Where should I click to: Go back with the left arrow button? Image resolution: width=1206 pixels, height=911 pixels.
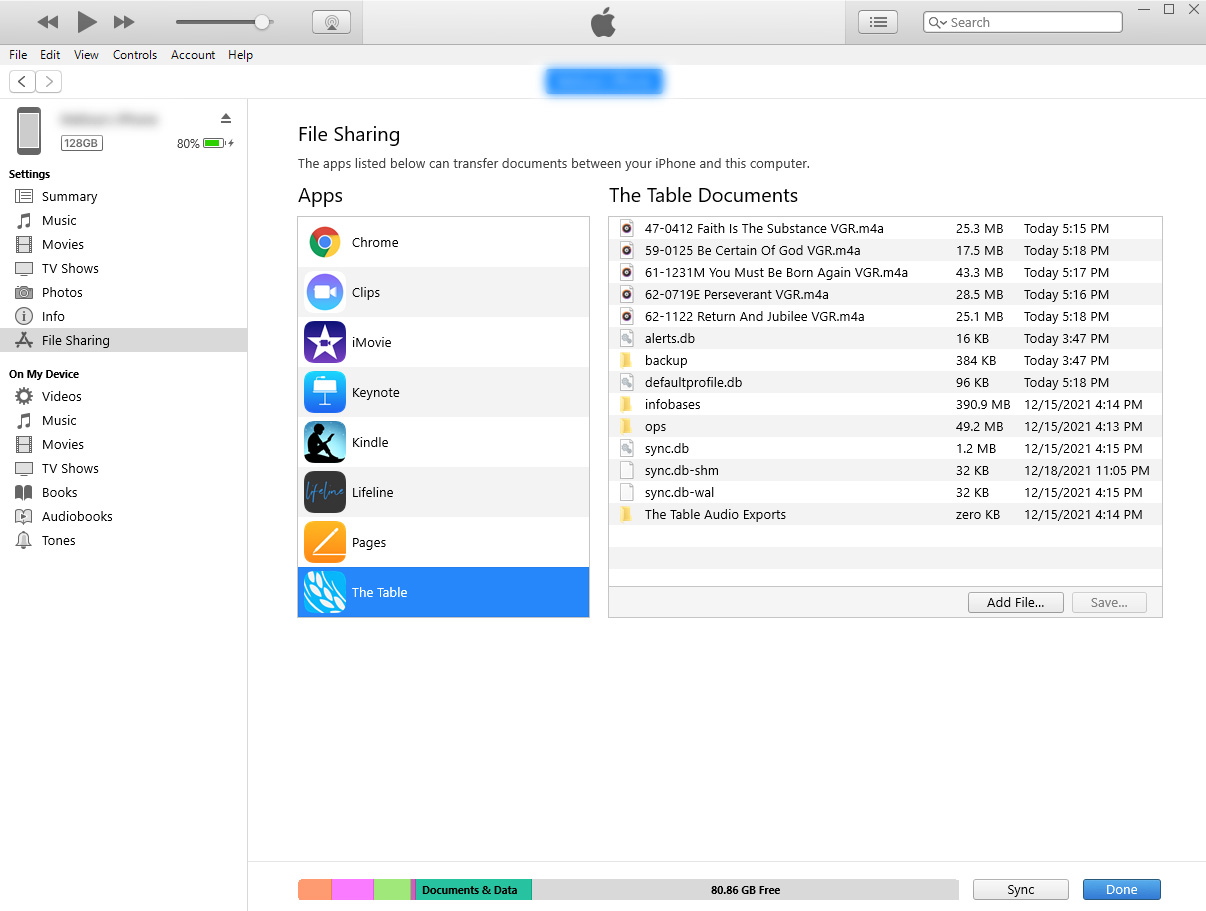22,82
